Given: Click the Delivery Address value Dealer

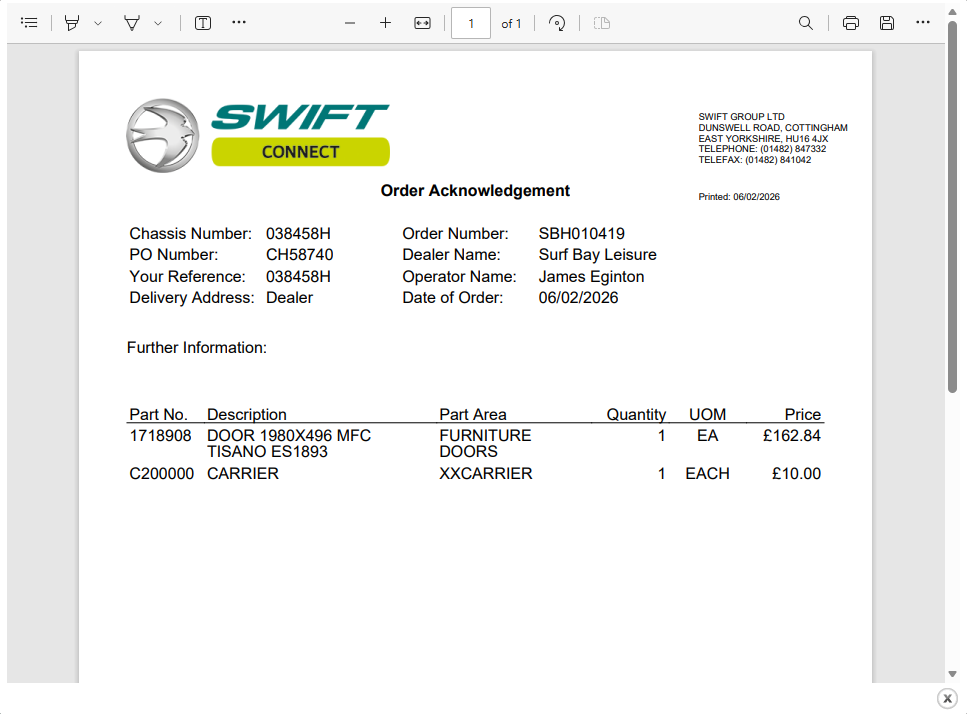Looking at the screenshot, I should [x=289, y=298].
